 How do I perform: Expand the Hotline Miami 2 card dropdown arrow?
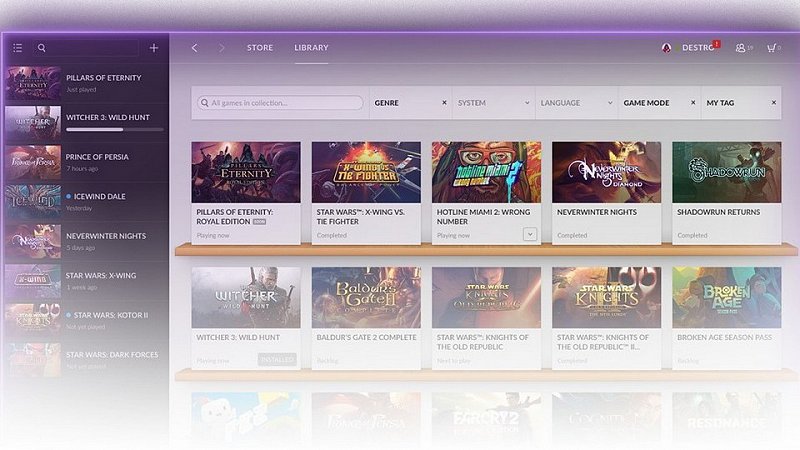[530, 234]
